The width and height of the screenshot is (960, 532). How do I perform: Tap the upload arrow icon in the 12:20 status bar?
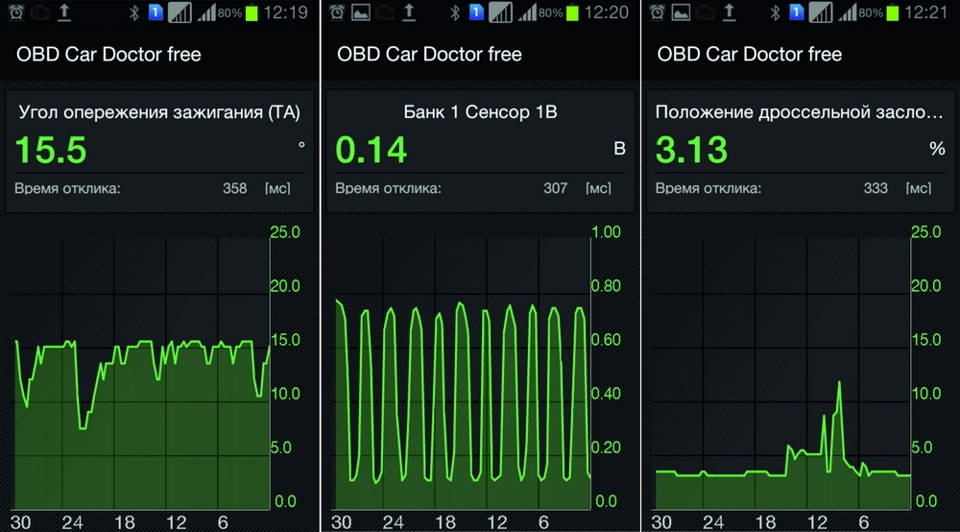click(x=408, y=12)
